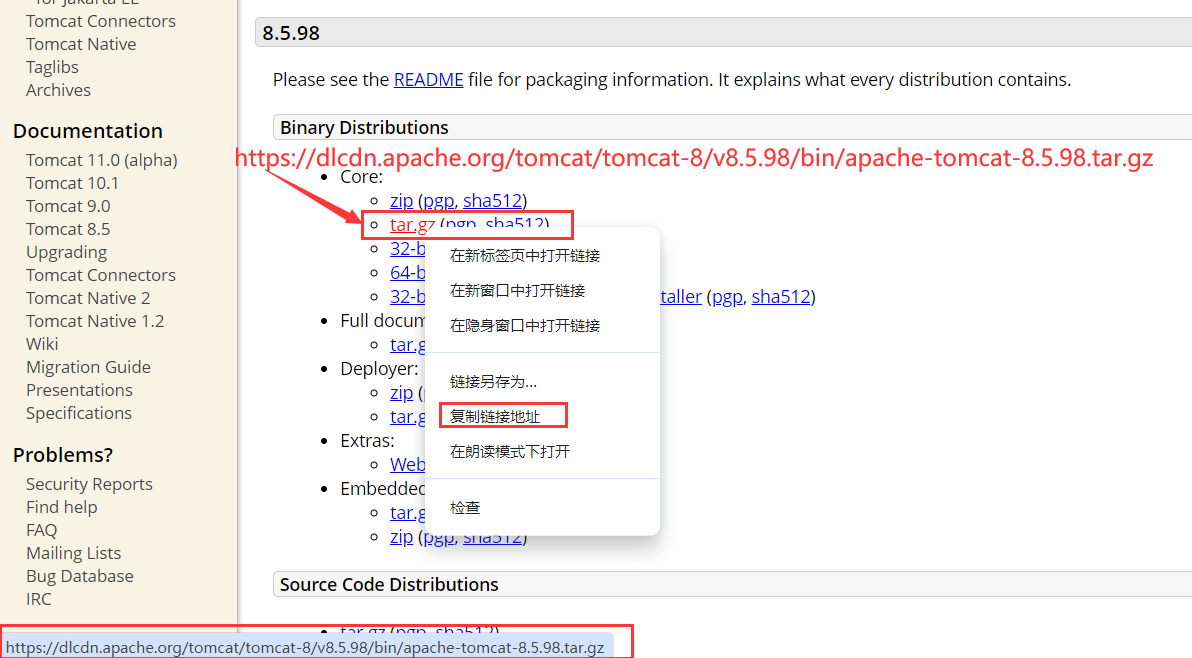The width and height of the screenshot is (1192, 658).
Task: Open Tomcat 8.5 documentation
Action: coord(68,229)
